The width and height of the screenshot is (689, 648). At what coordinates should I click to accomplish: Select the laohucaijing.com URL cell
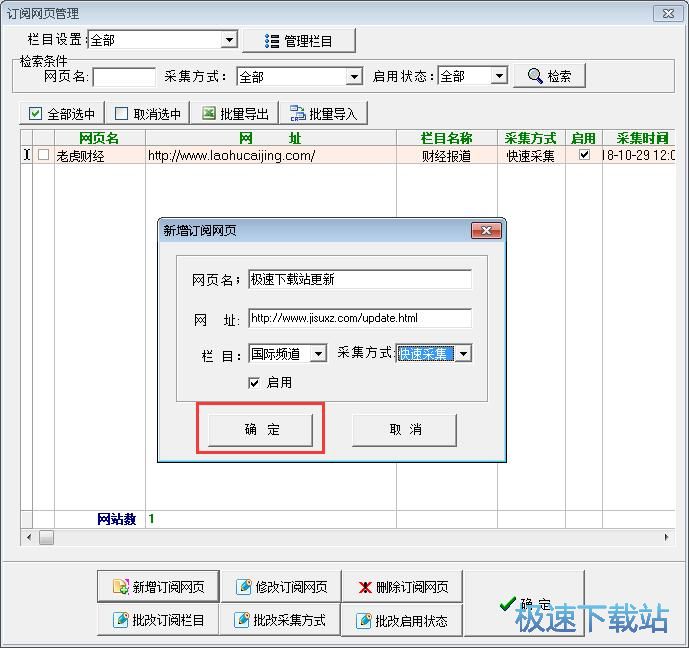click(271, 156)
